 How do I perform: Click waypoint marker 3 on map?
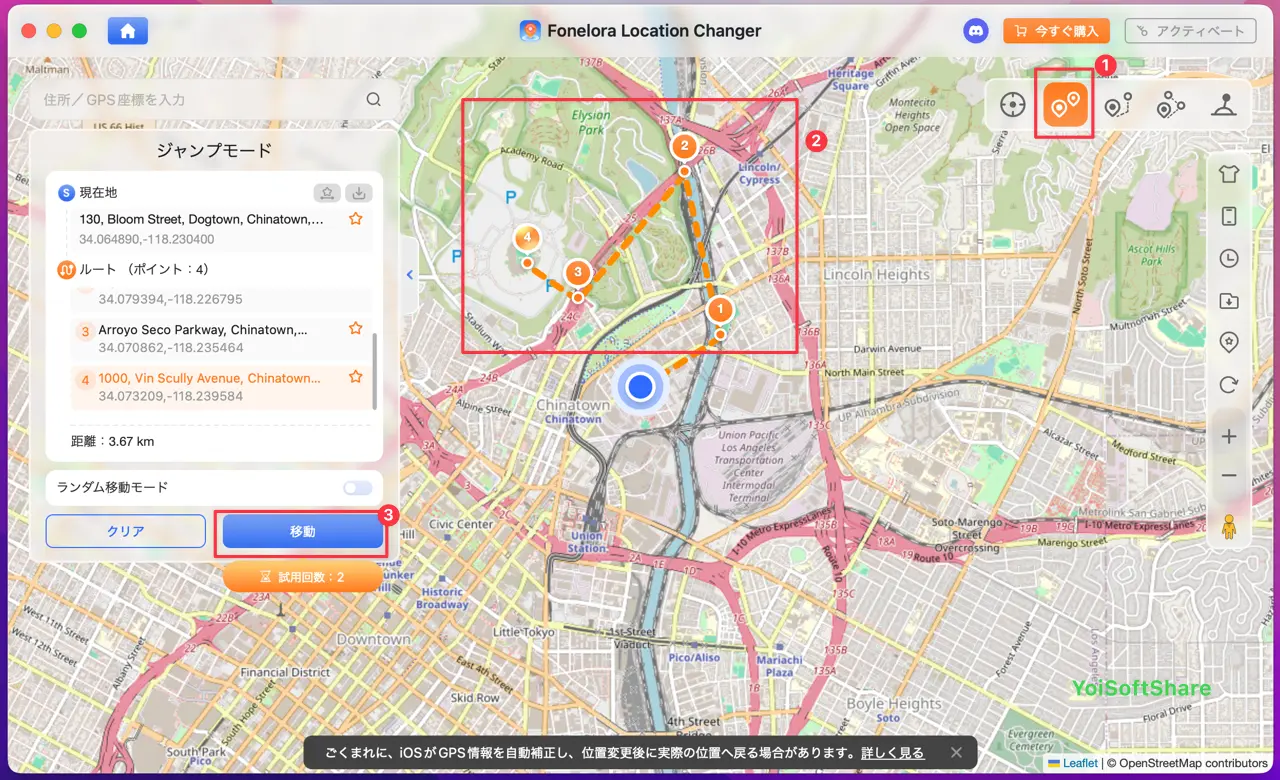tap(577, 273)
